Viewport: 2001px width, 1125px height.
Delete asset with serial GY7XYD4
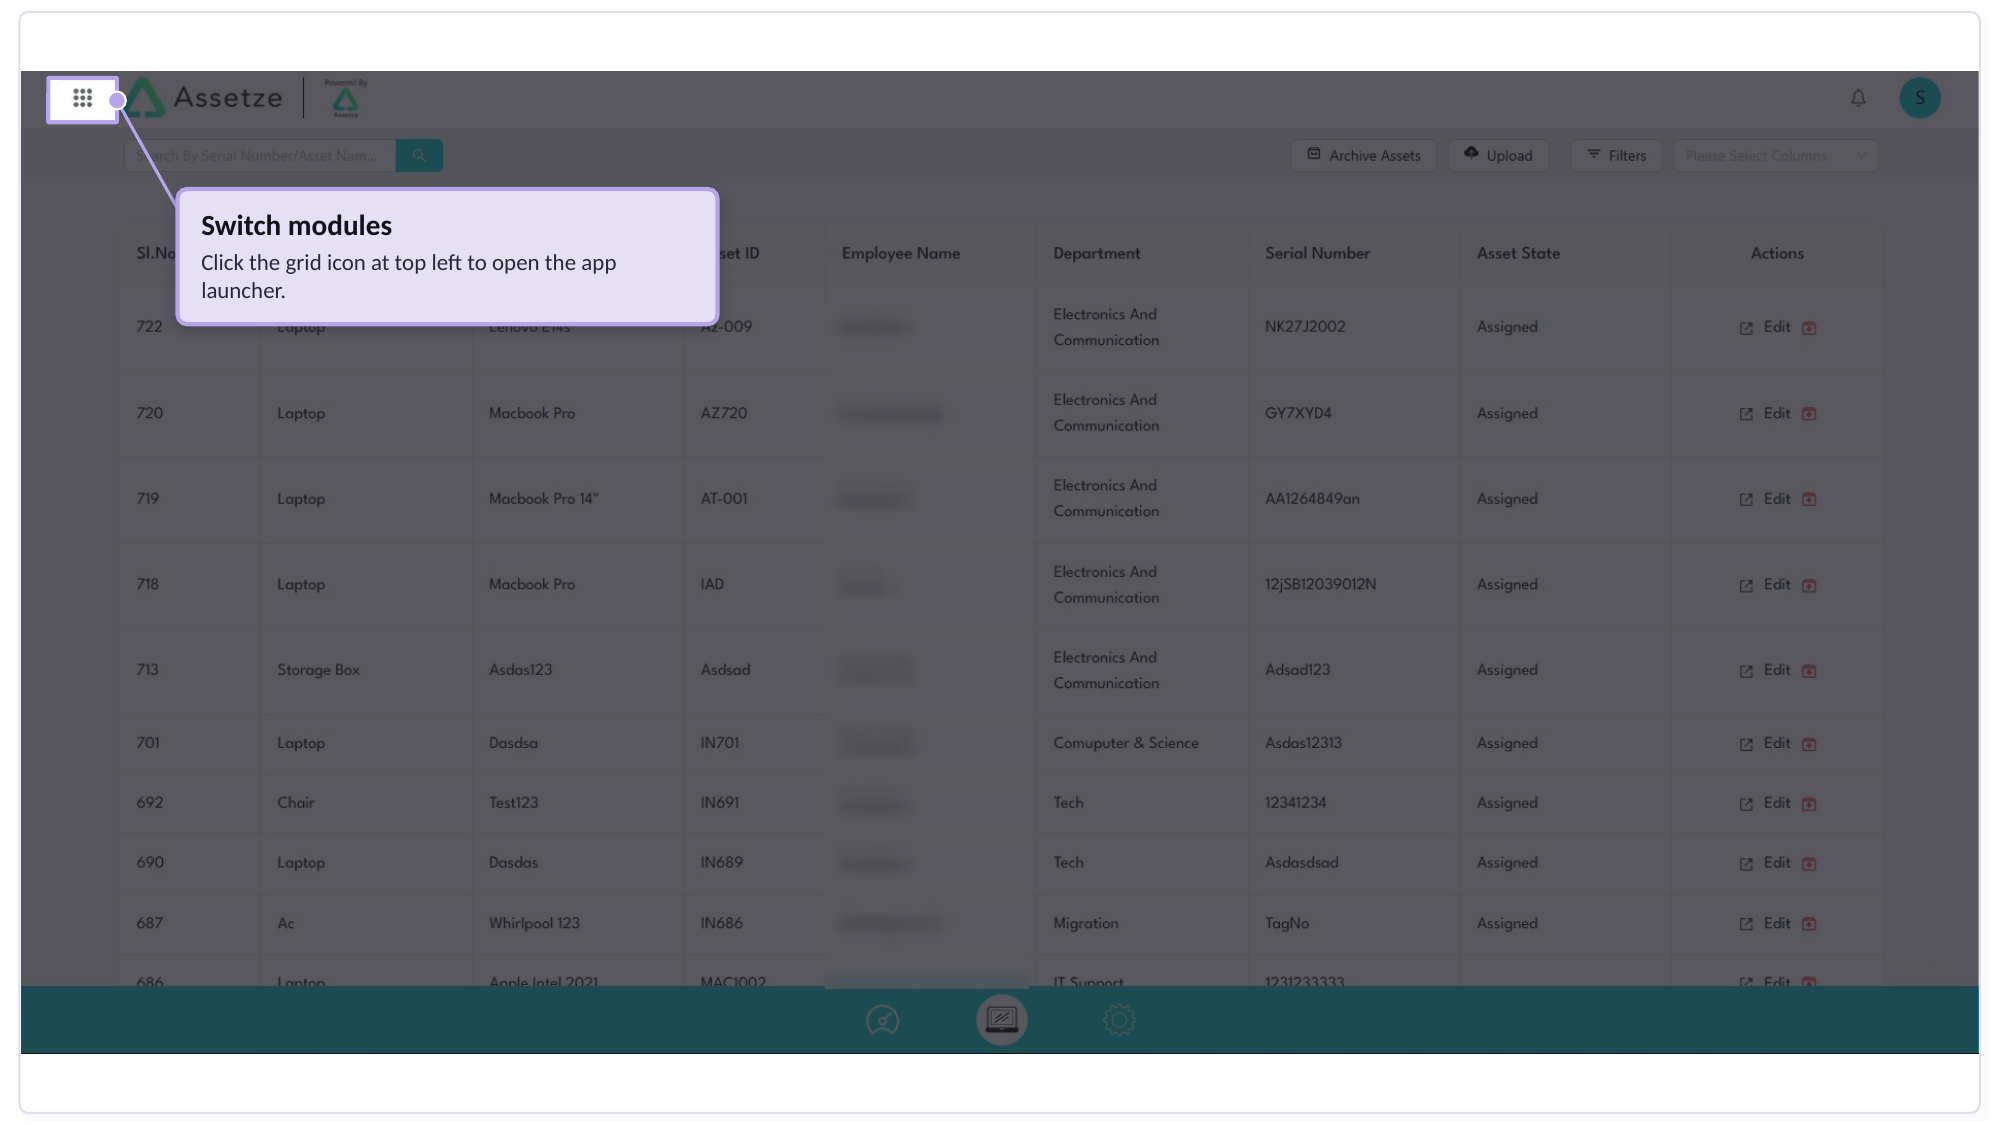click(x=1809, y=414)
